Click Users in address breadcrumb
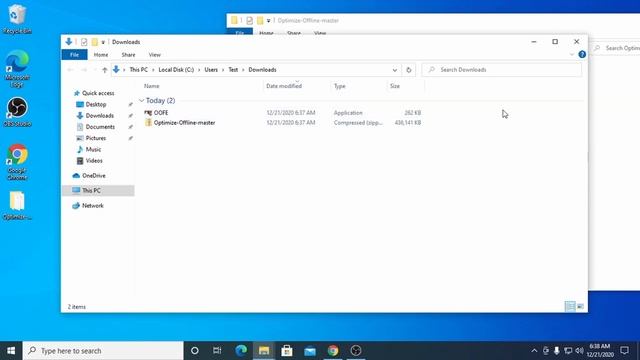Viewport: 640px width, 360px height. [x=211, y=70]
